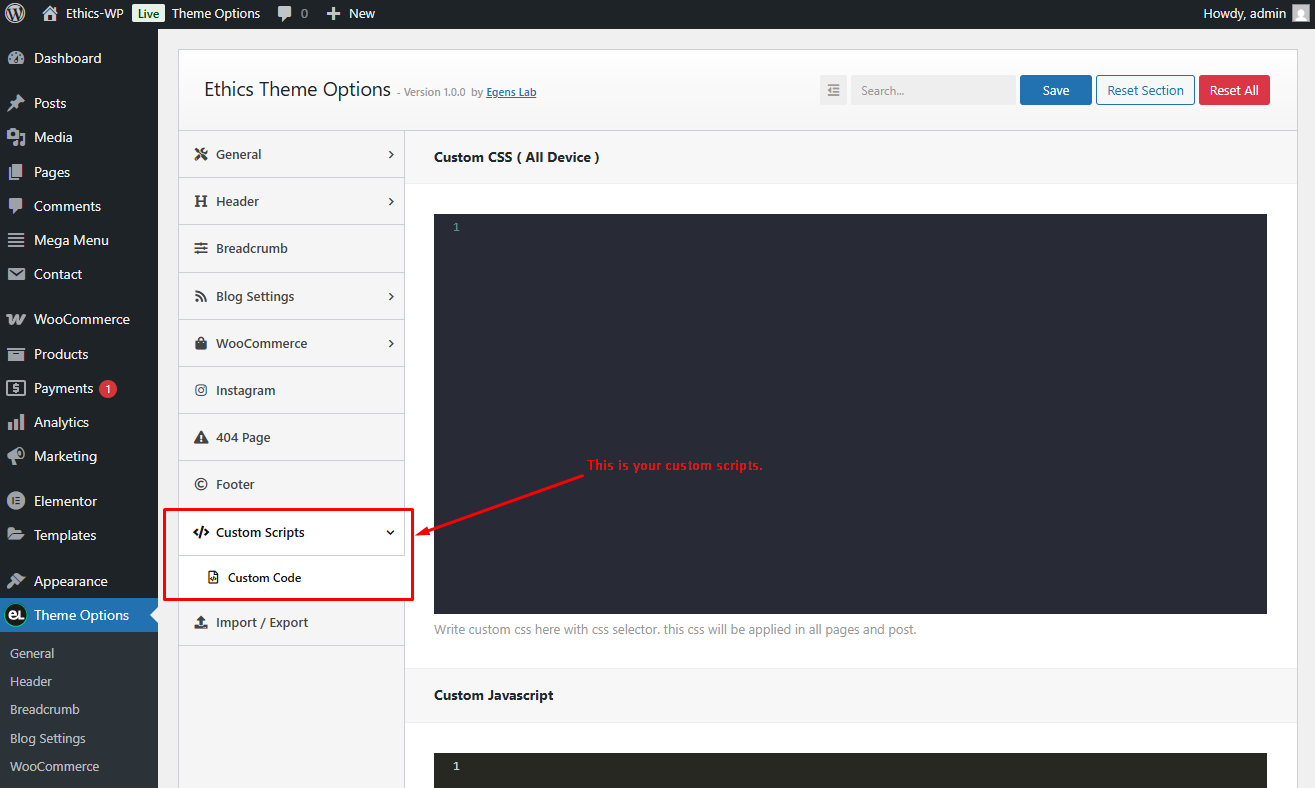Click the plus New icon in admin bar
Viewport: 1315px width, 788px height.
tap(334, 13)
